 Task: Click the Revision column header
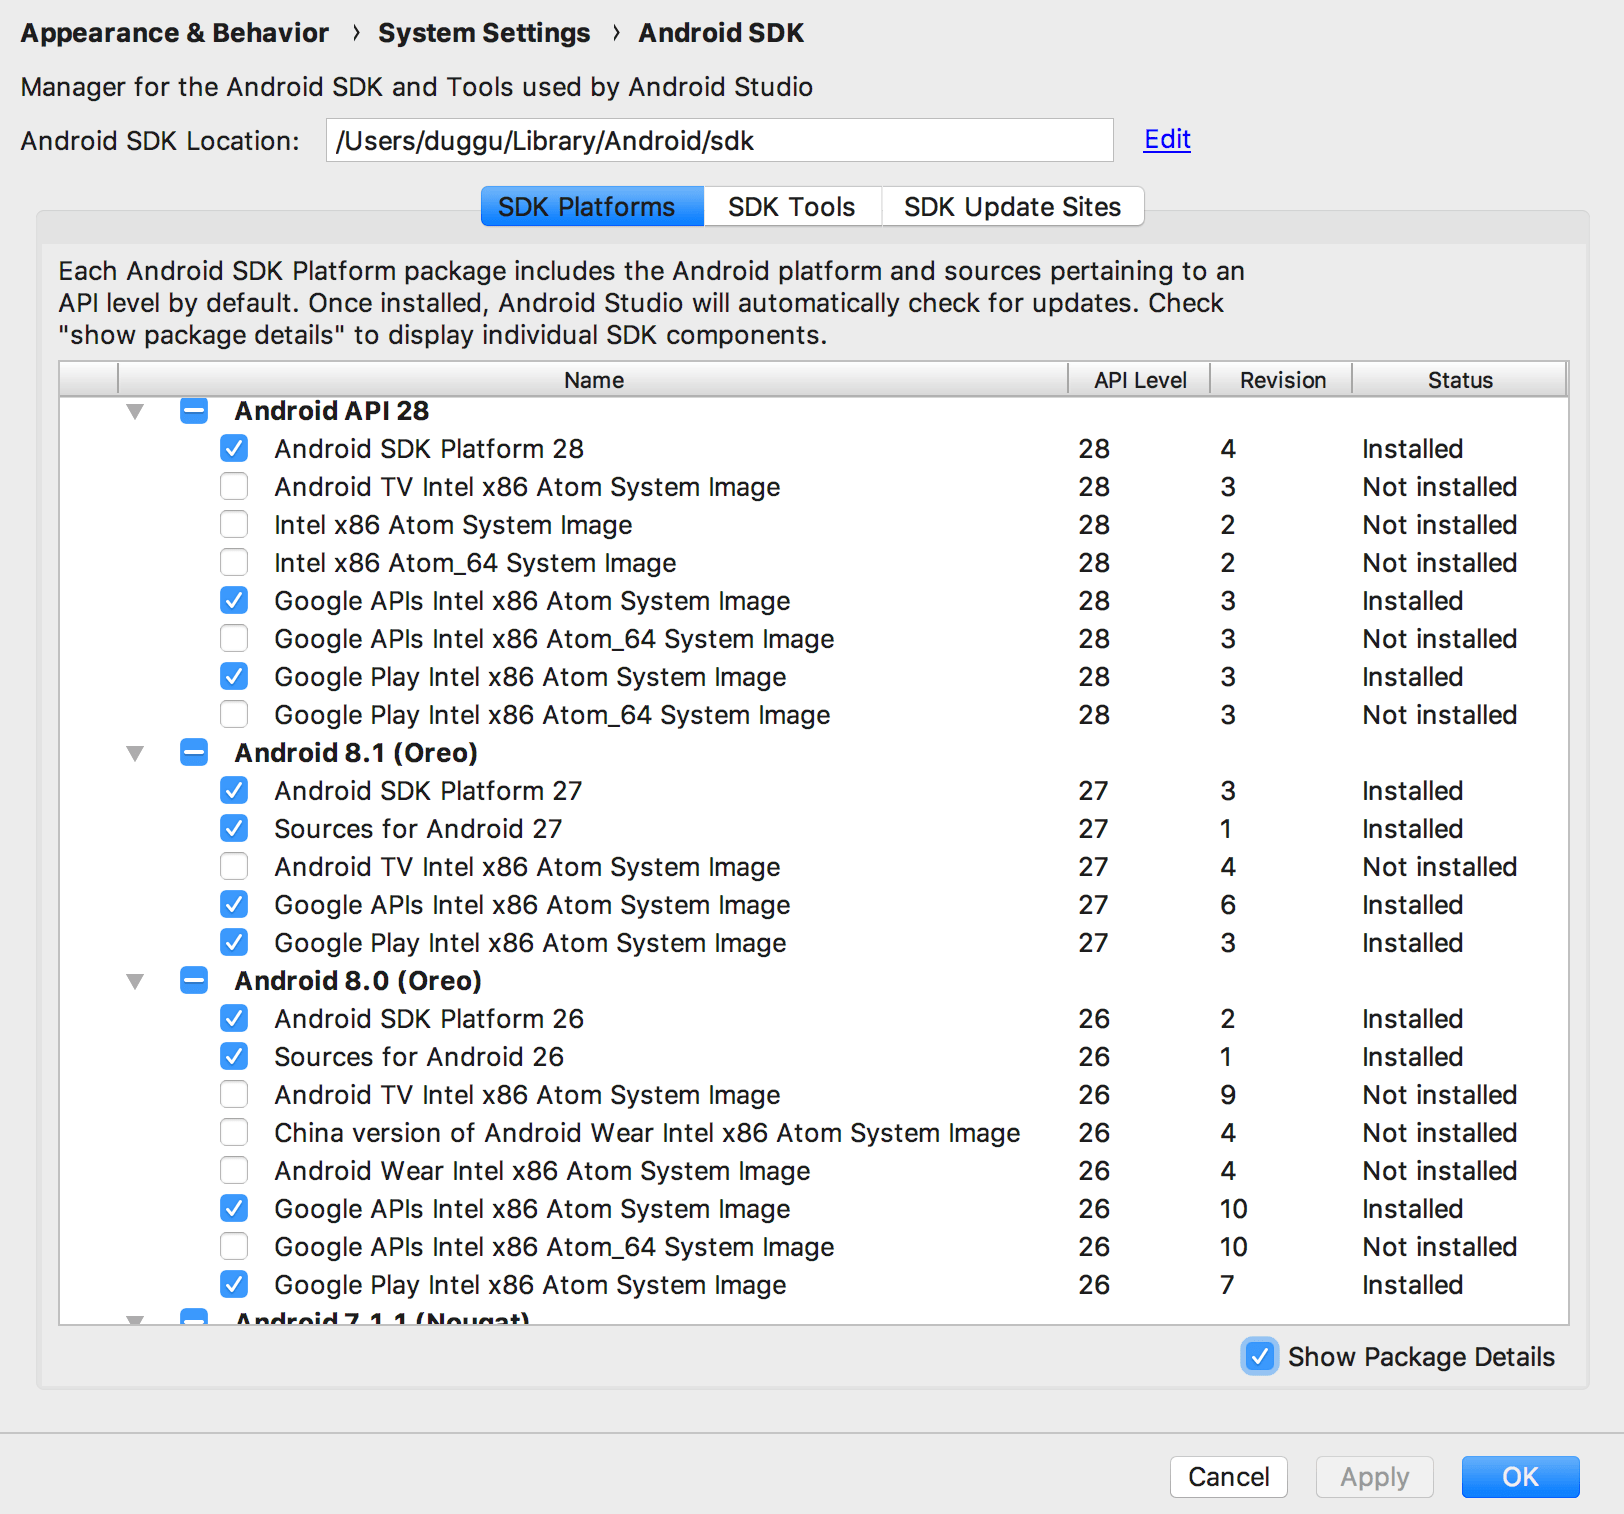pos(1282,380)
